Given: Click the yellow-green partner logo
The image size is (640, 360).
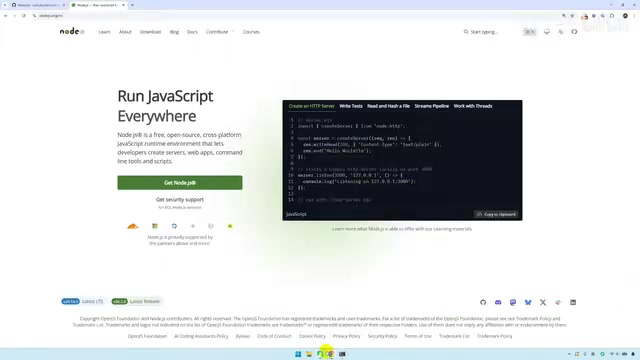Looking at the screenshot, I should 230,226.
